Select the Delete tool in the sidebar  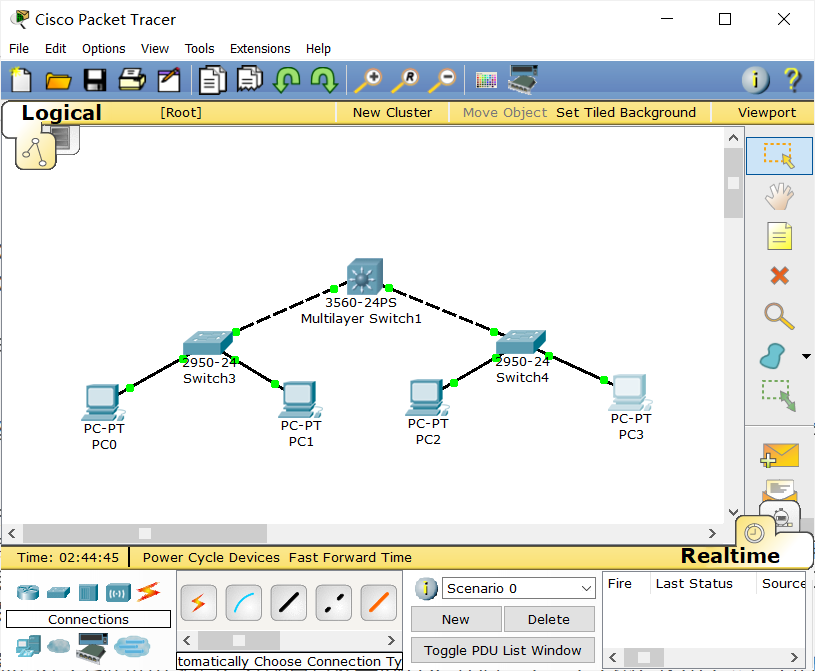pyautogui.click(x=779, y=276)
